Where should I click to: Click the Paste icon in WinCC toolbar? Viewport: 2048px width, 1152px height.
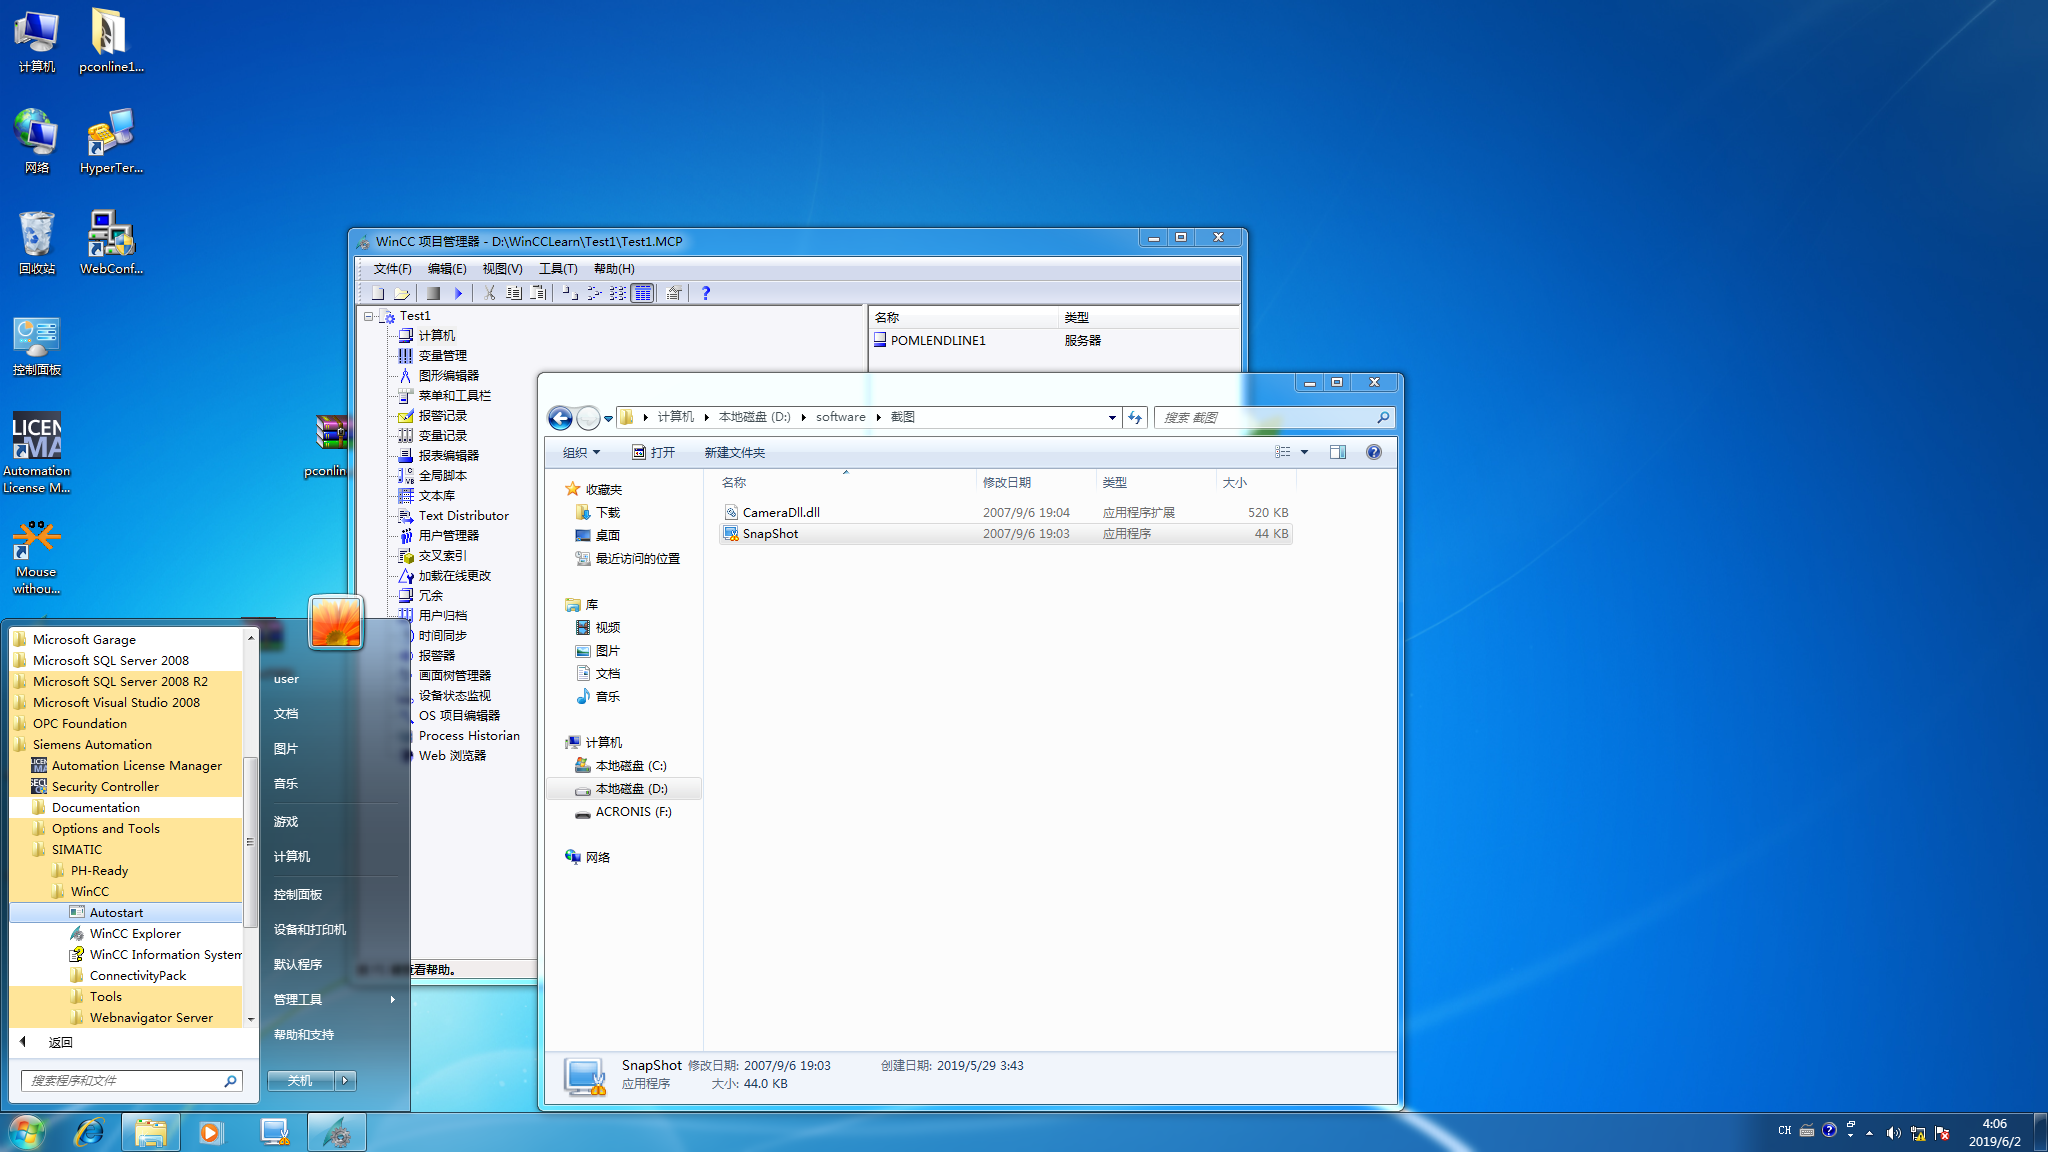(x=537, y=292)
